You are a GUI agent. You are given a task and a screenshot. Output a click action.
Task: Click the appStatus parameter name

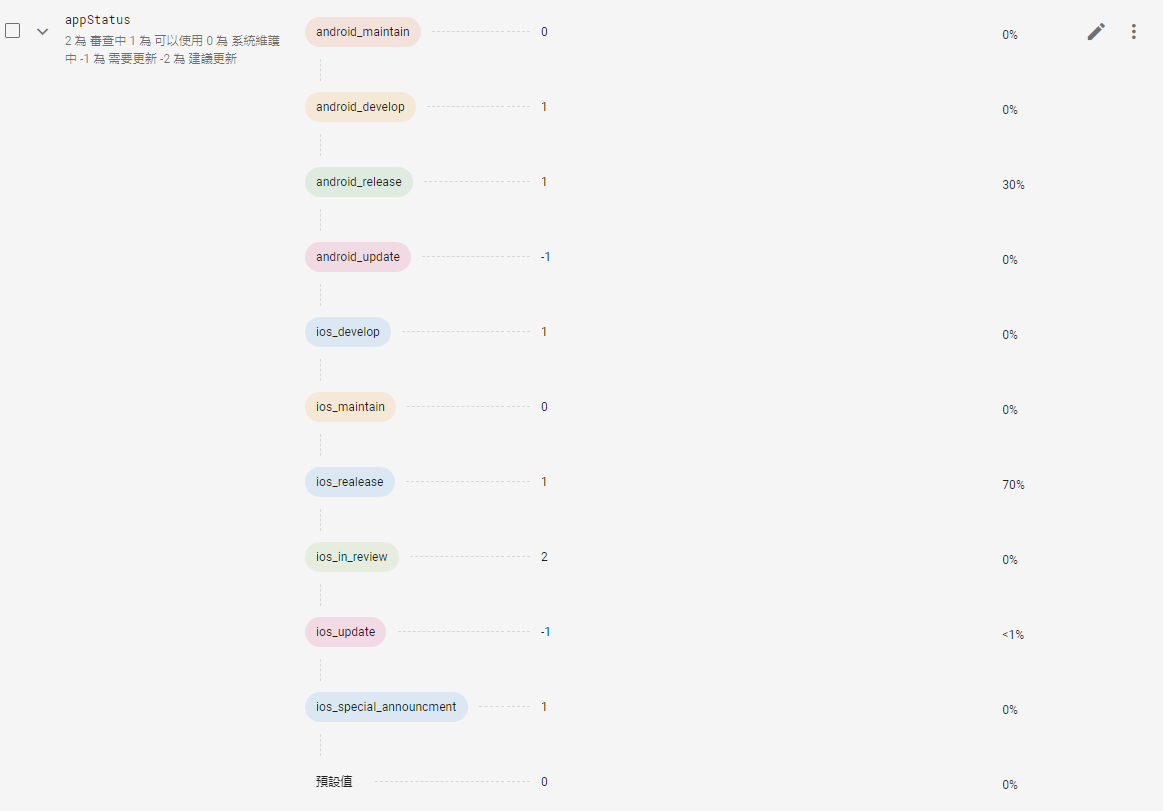point(97,20)
